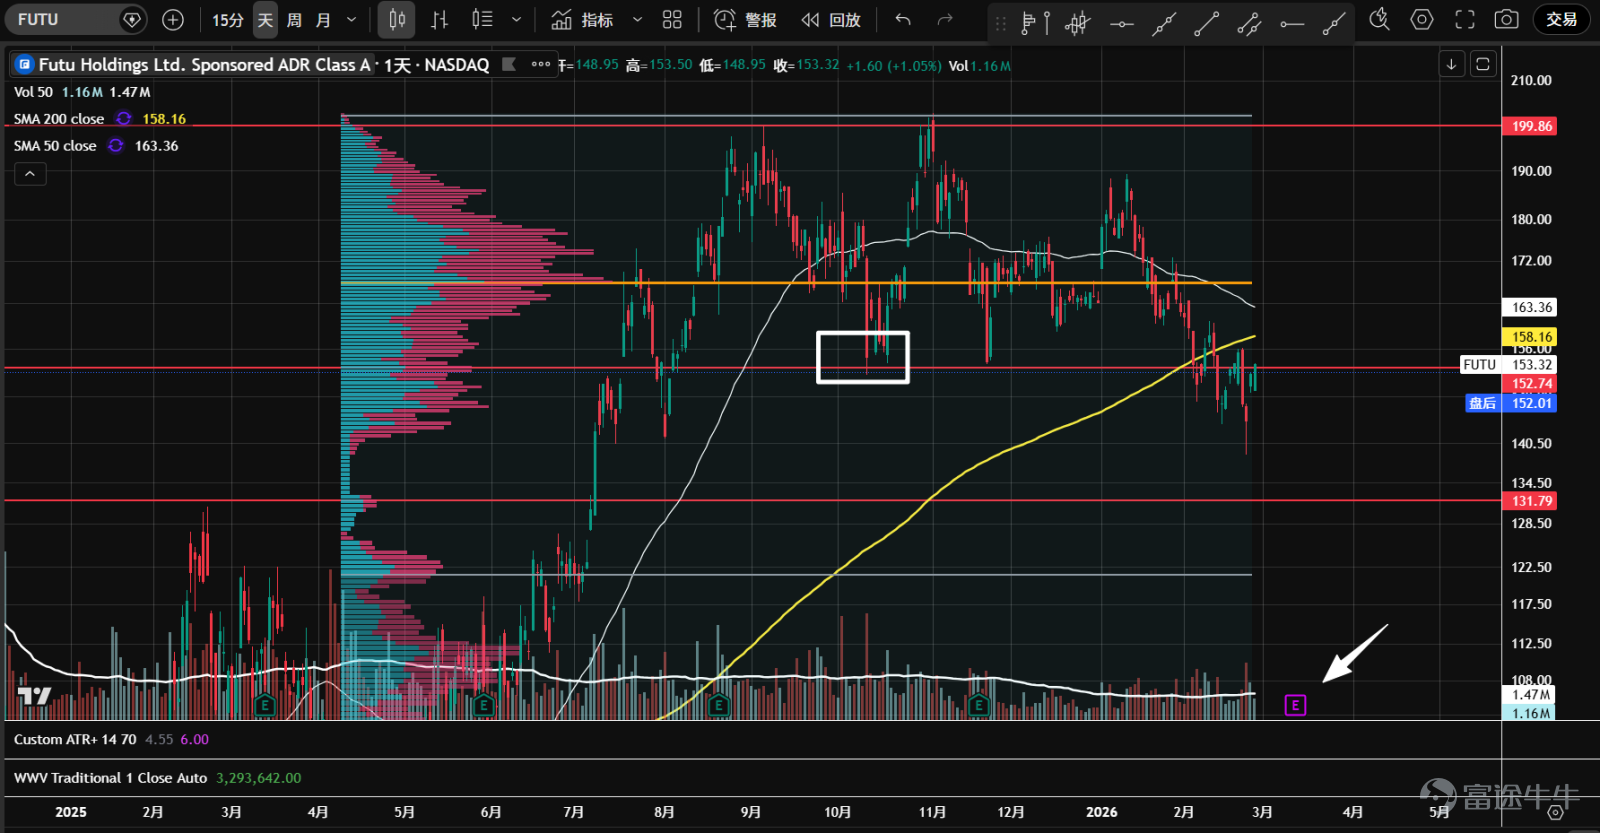
Task: Select the horizontal line drawing tool
Action: pyautogui.click(x=1121, y=22)
